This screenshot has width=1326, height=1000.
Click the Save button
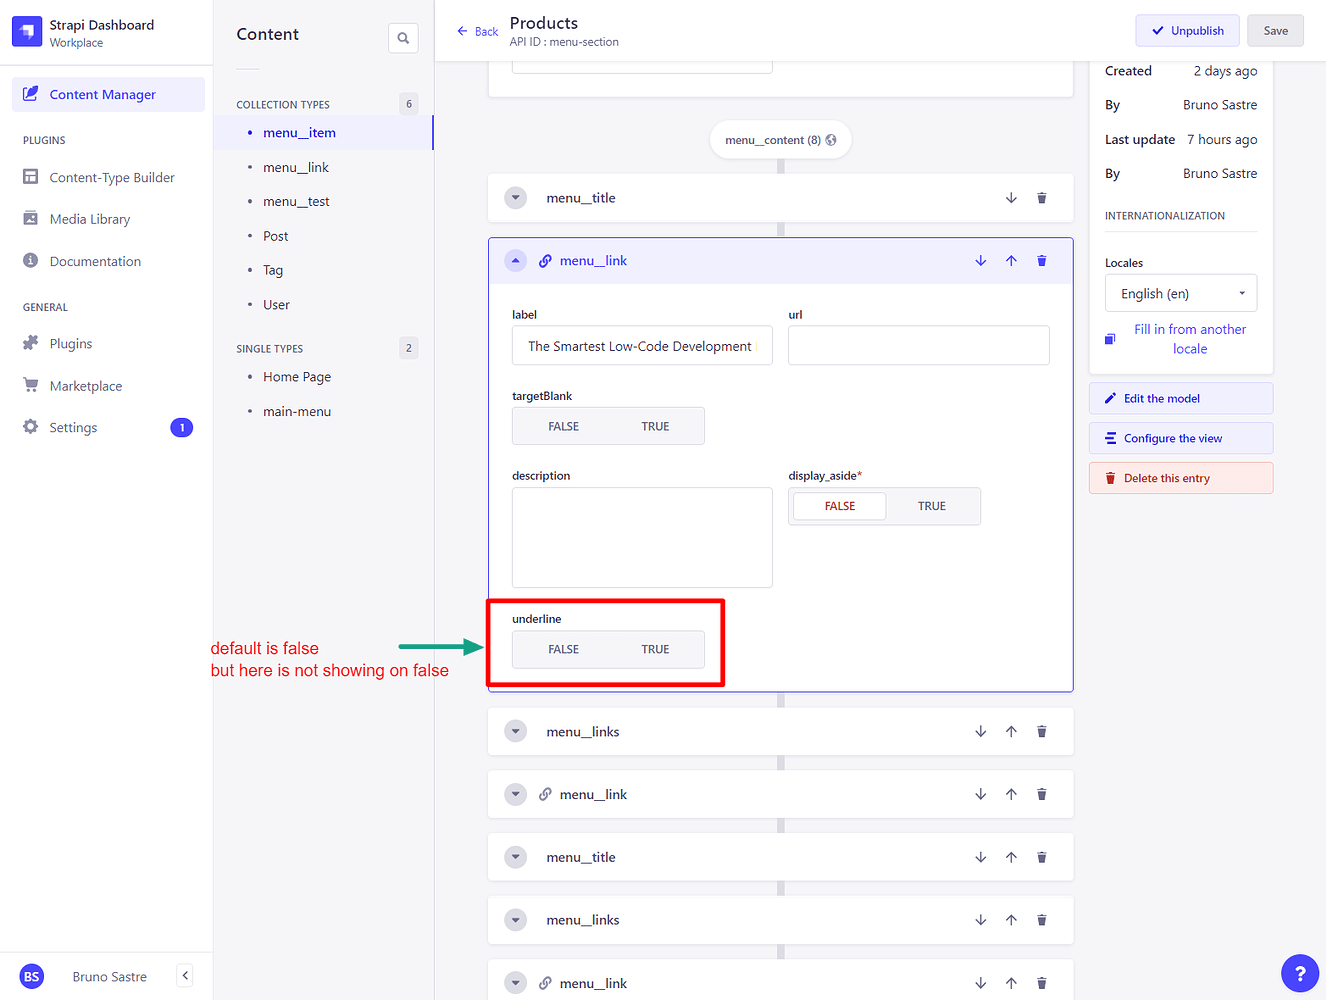[x=1275, y=30]
